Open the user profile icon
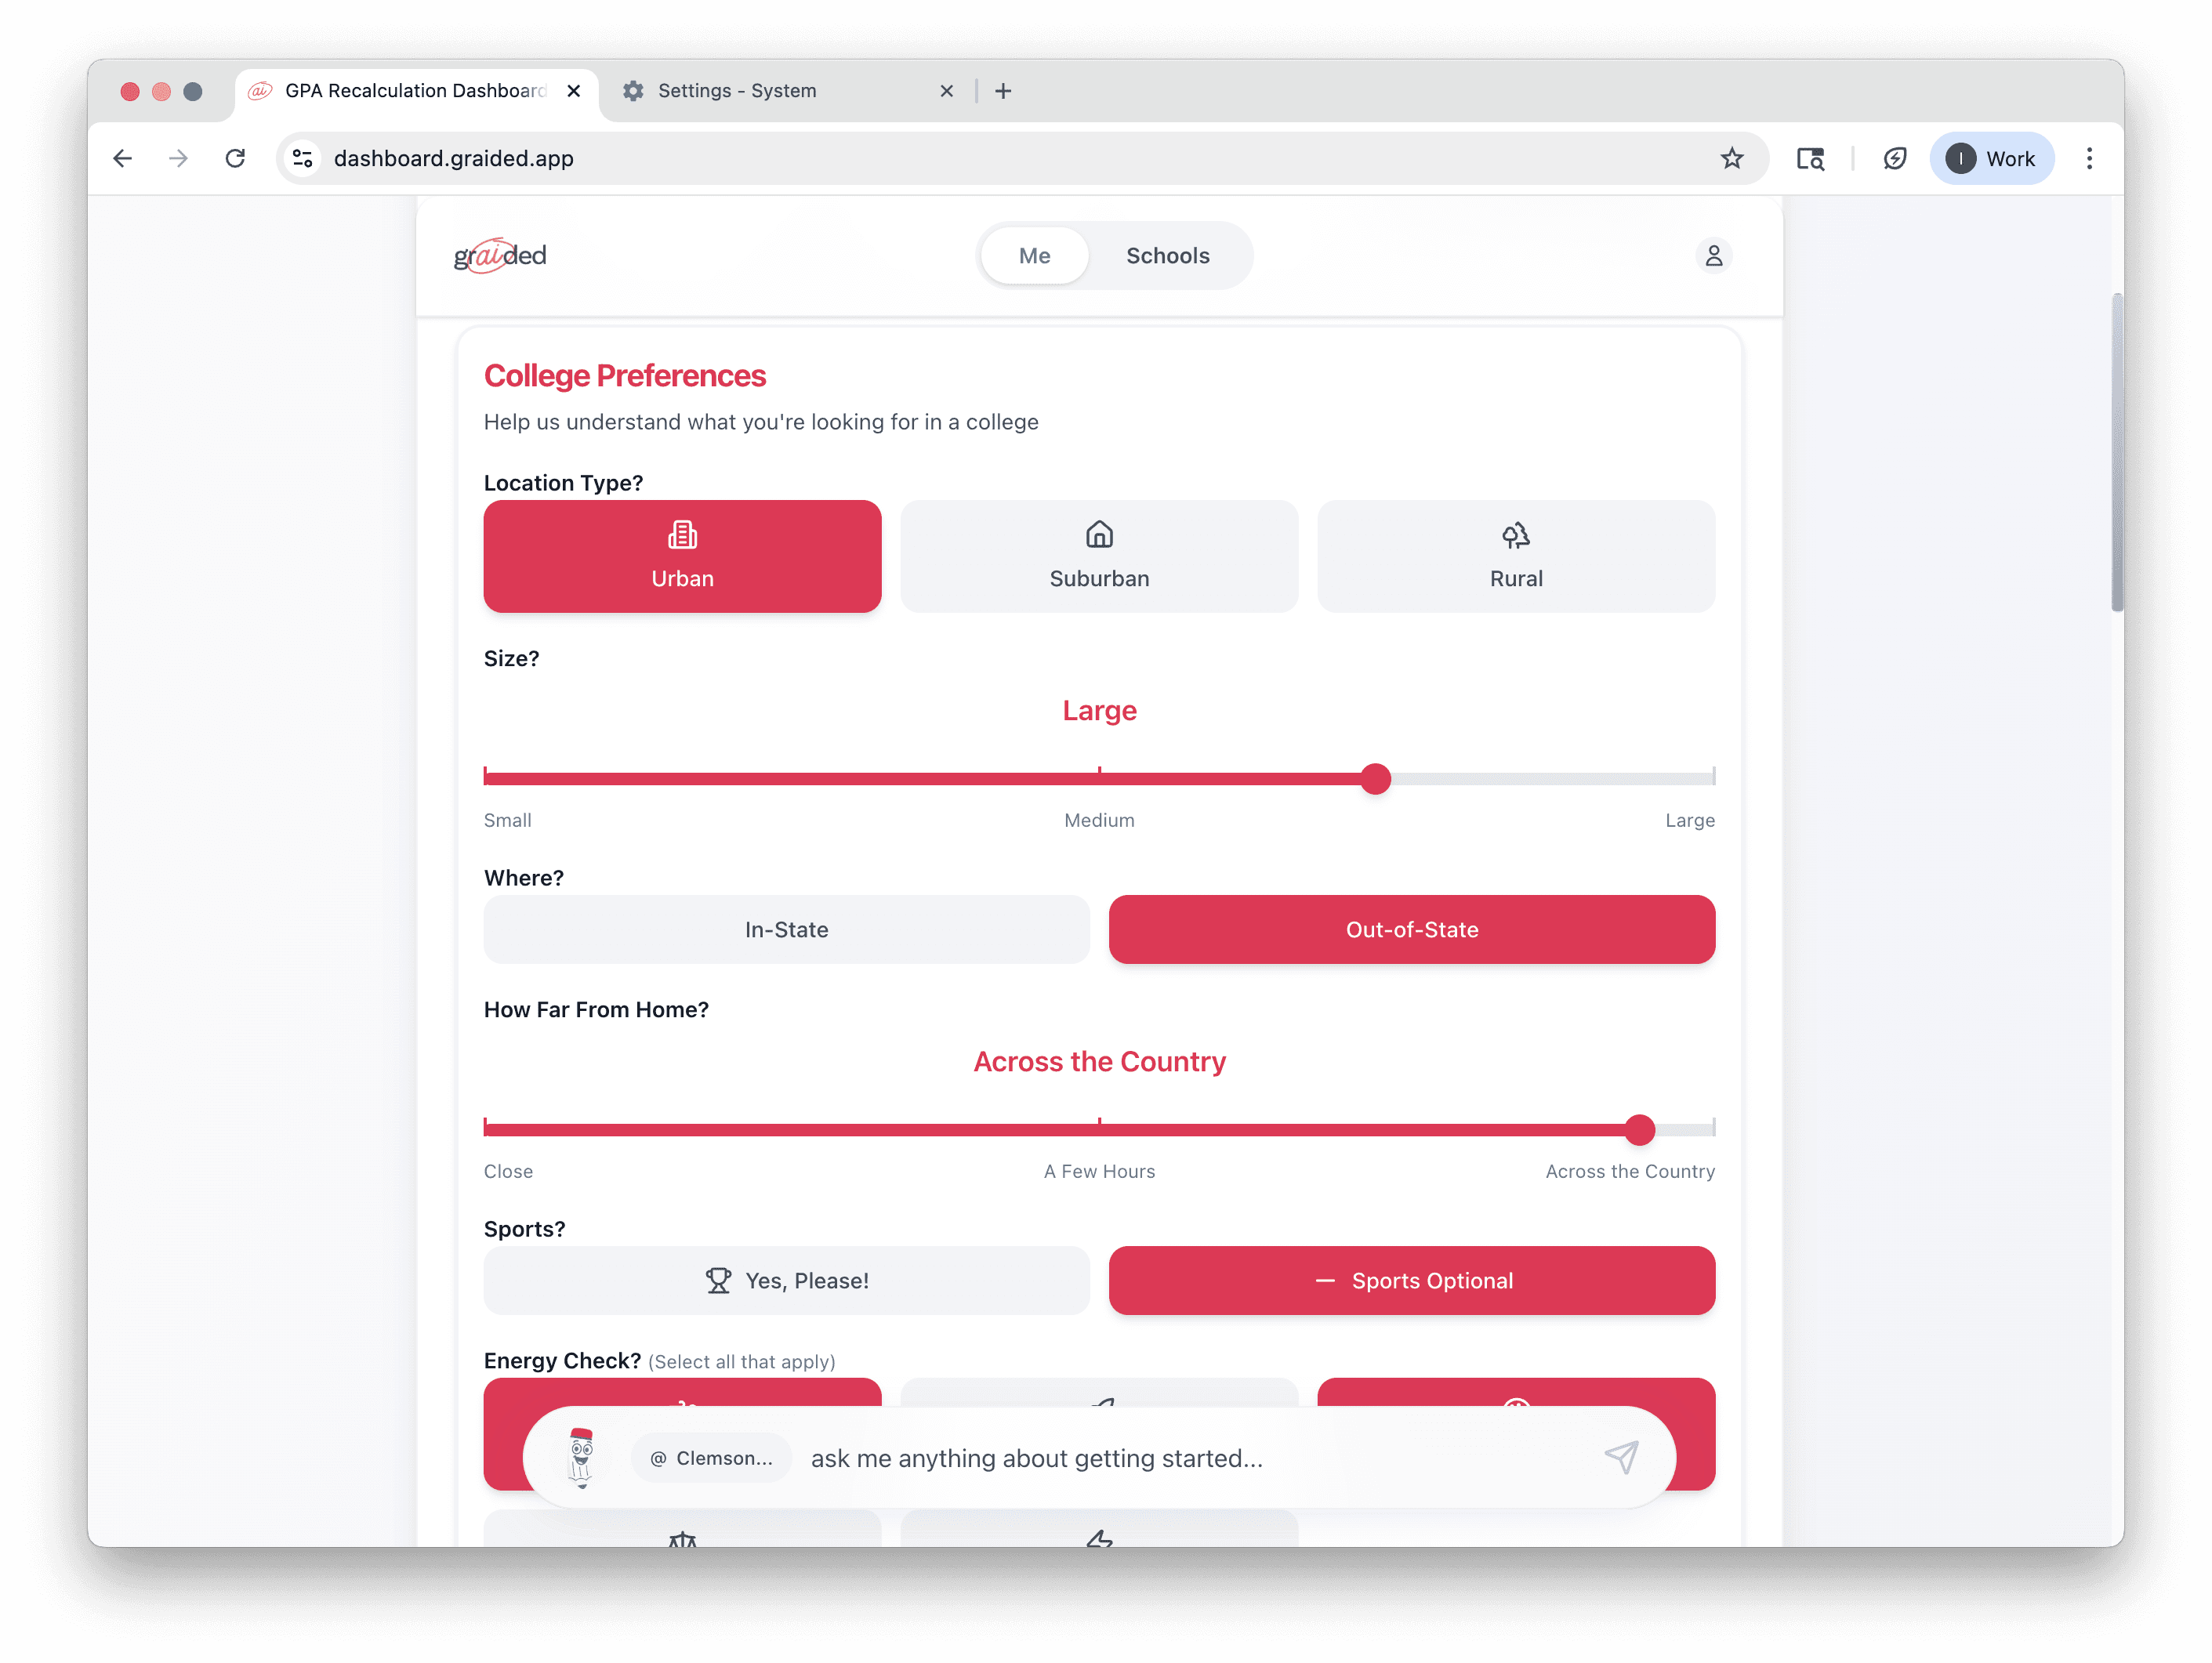Viewport: 2212px width, 1663px height. coord(1713,256)
